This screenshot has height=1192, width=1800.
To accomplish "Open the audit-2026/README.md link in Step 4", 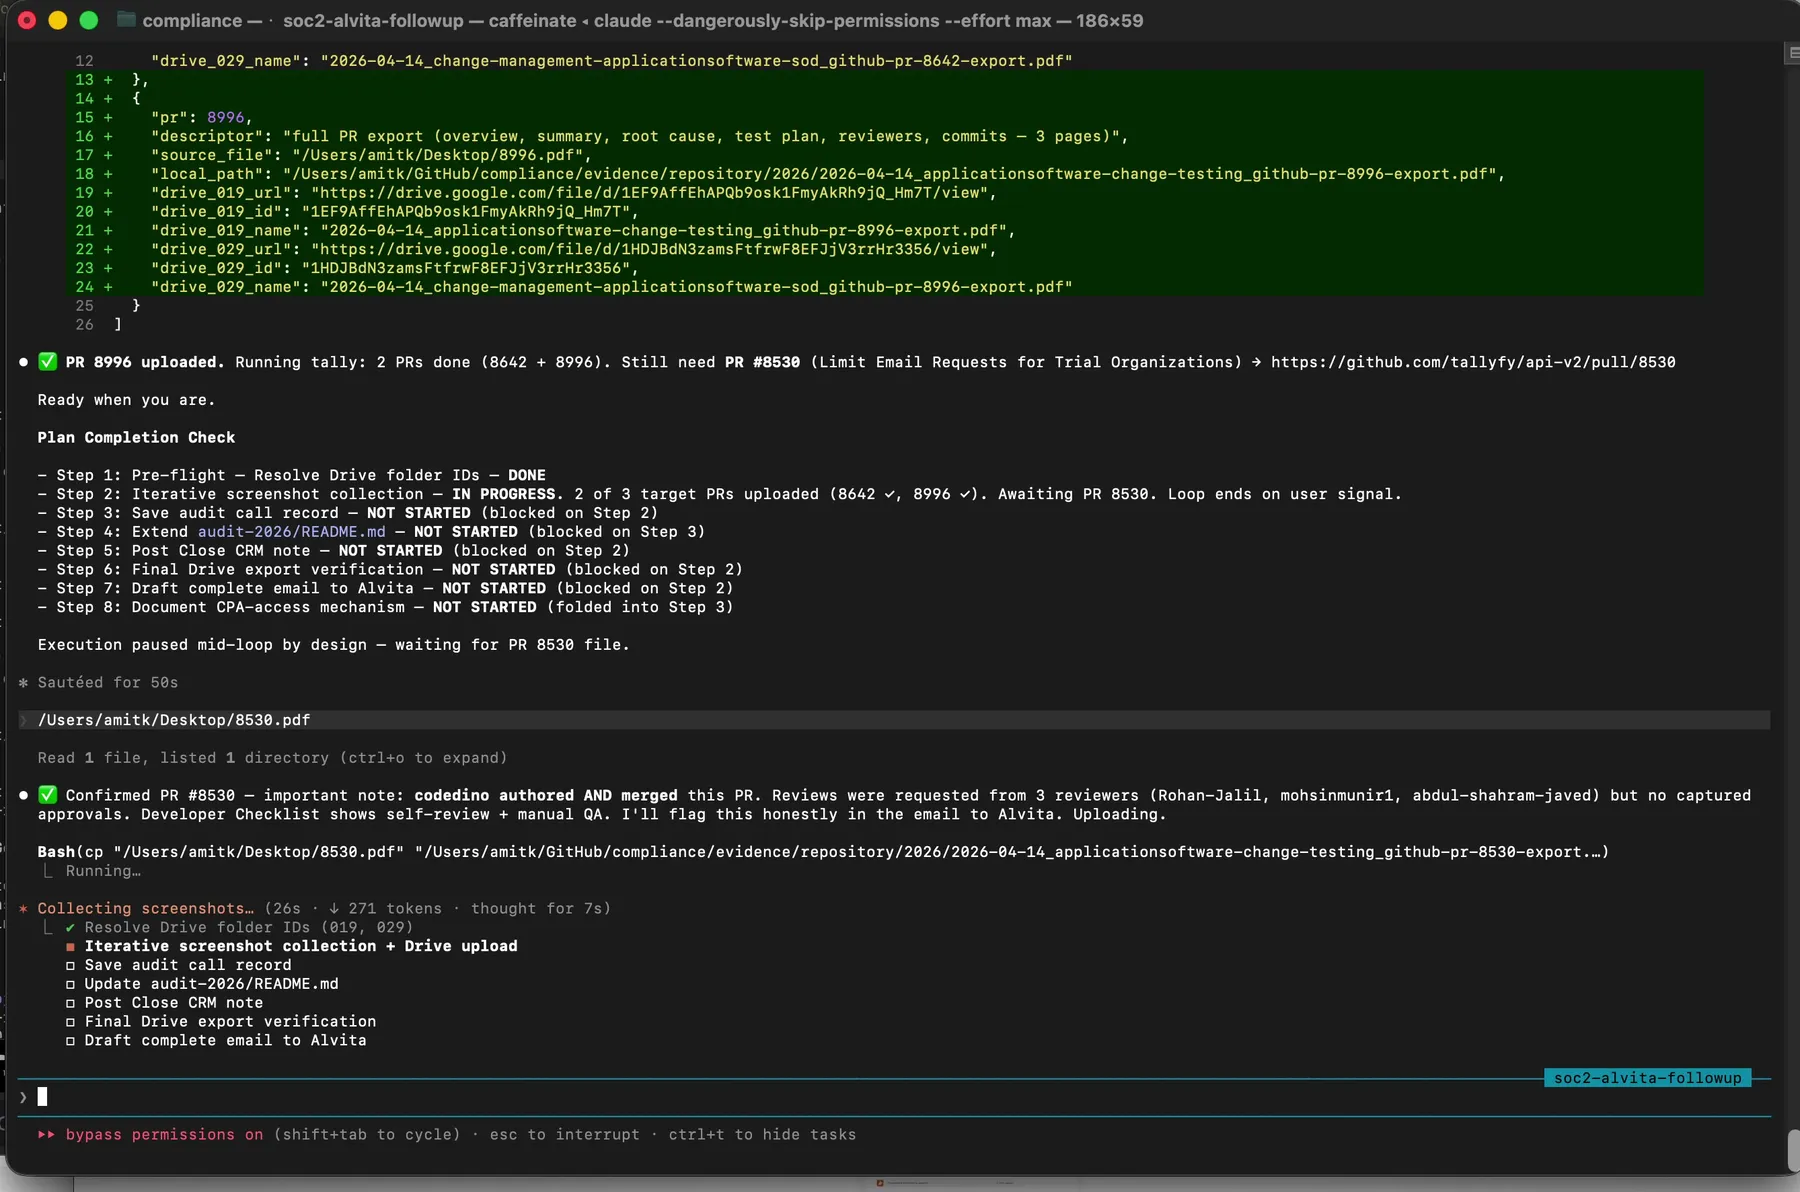I will click(291, 532).
